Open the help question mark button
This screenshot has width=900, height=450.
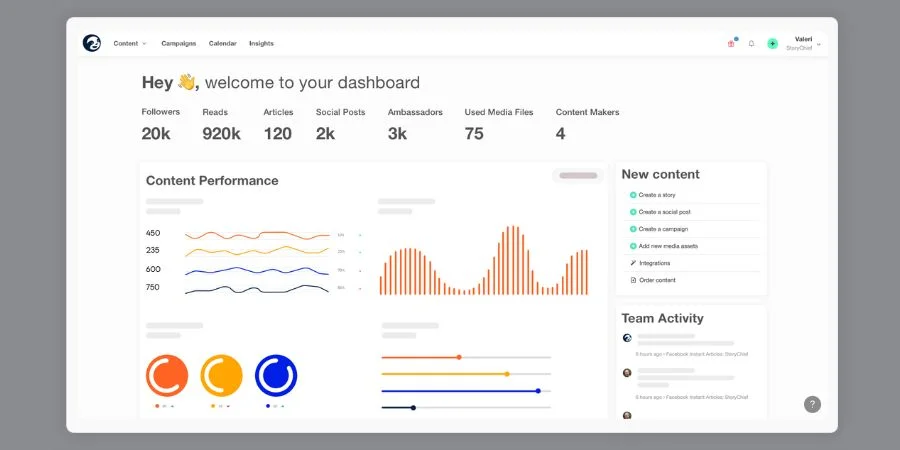pos(812,404)
